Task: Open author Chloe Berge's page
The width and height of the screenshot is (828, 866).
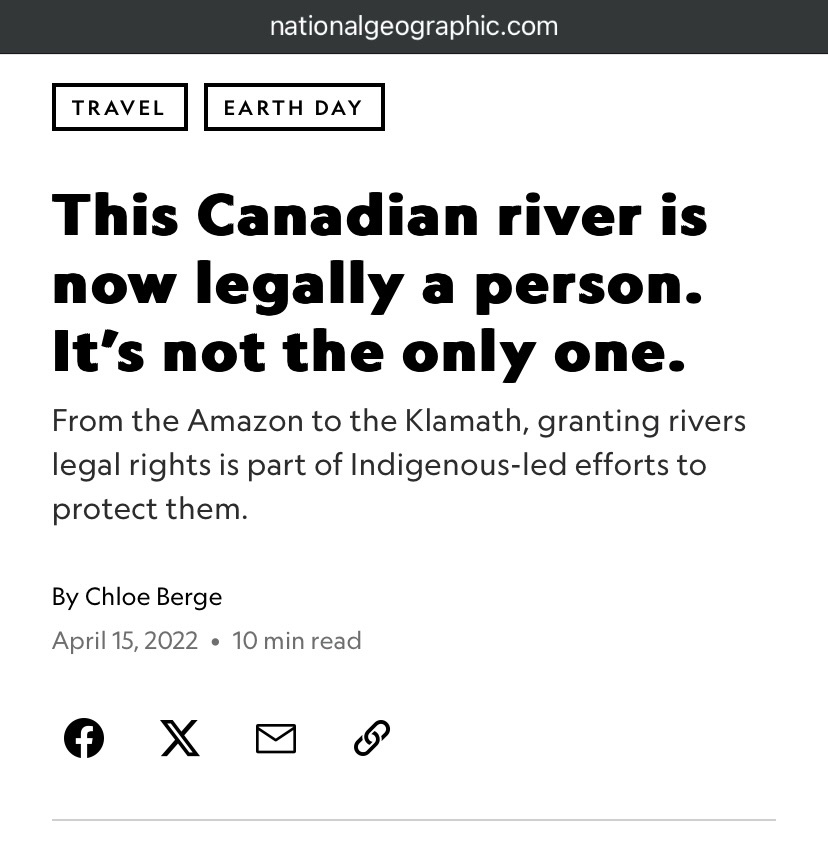Action: coord(153,597)
